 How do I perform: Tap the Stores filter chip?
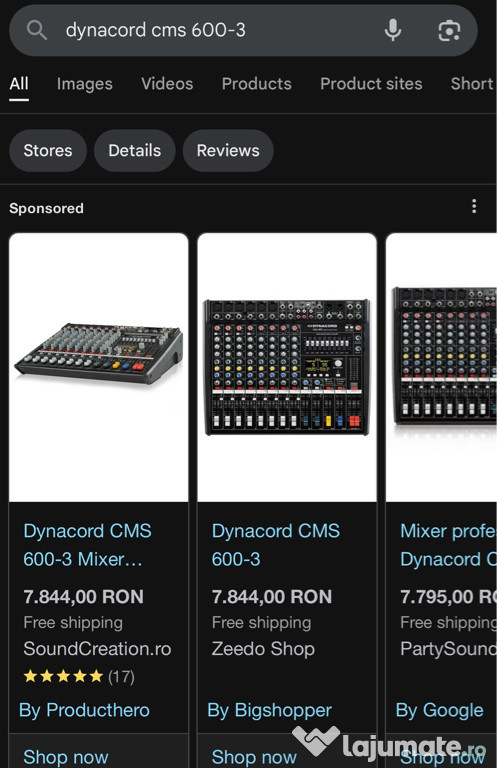point(48,150)
